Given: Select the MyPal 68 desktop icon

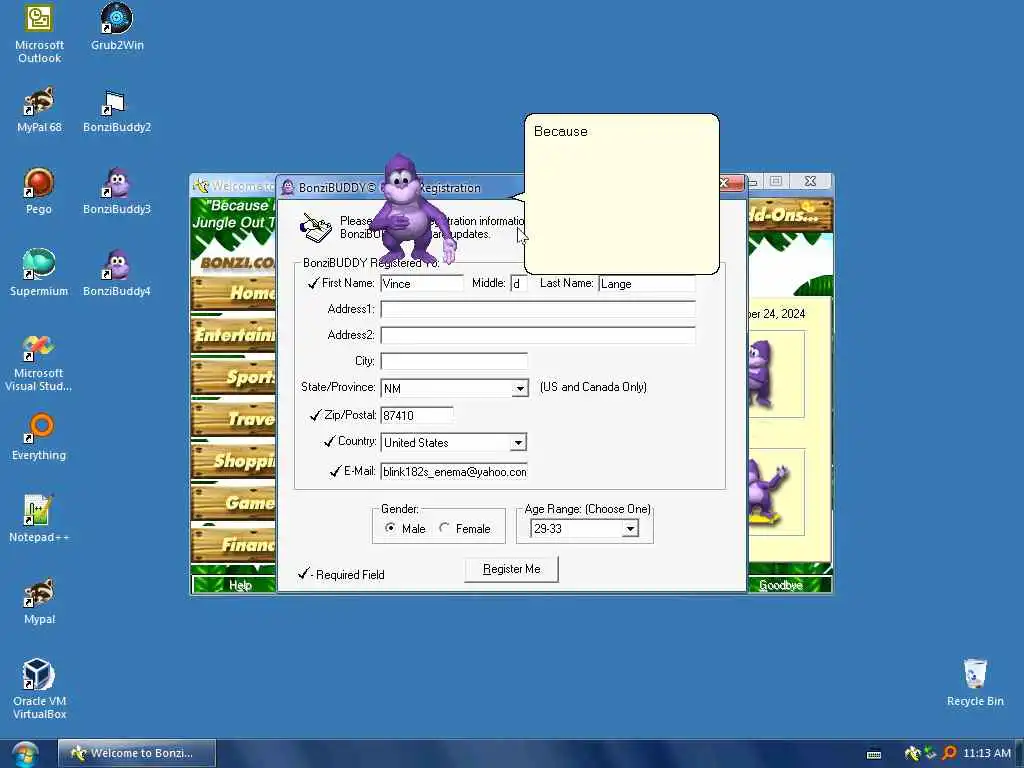Looking at the screenshot, I should point(39,110).
